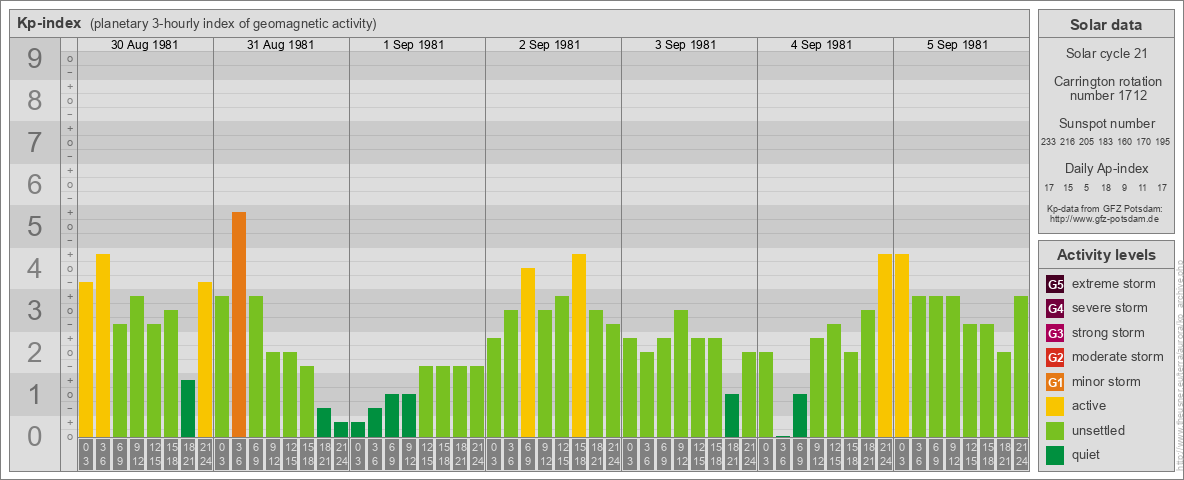The height and width of the screenshot is (480, 1184).
Task: Click the Sunspot number label
Action: (x=1106, y=124)
